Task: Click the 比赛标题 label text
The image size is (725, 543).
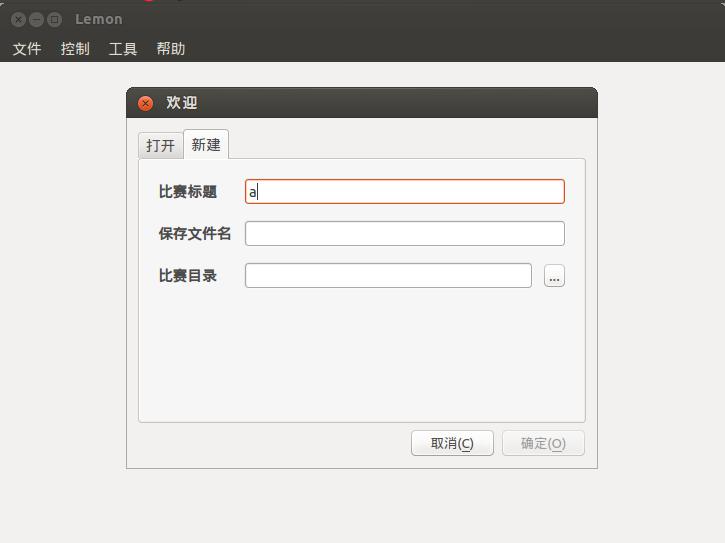Action: [x=188, y=191]
